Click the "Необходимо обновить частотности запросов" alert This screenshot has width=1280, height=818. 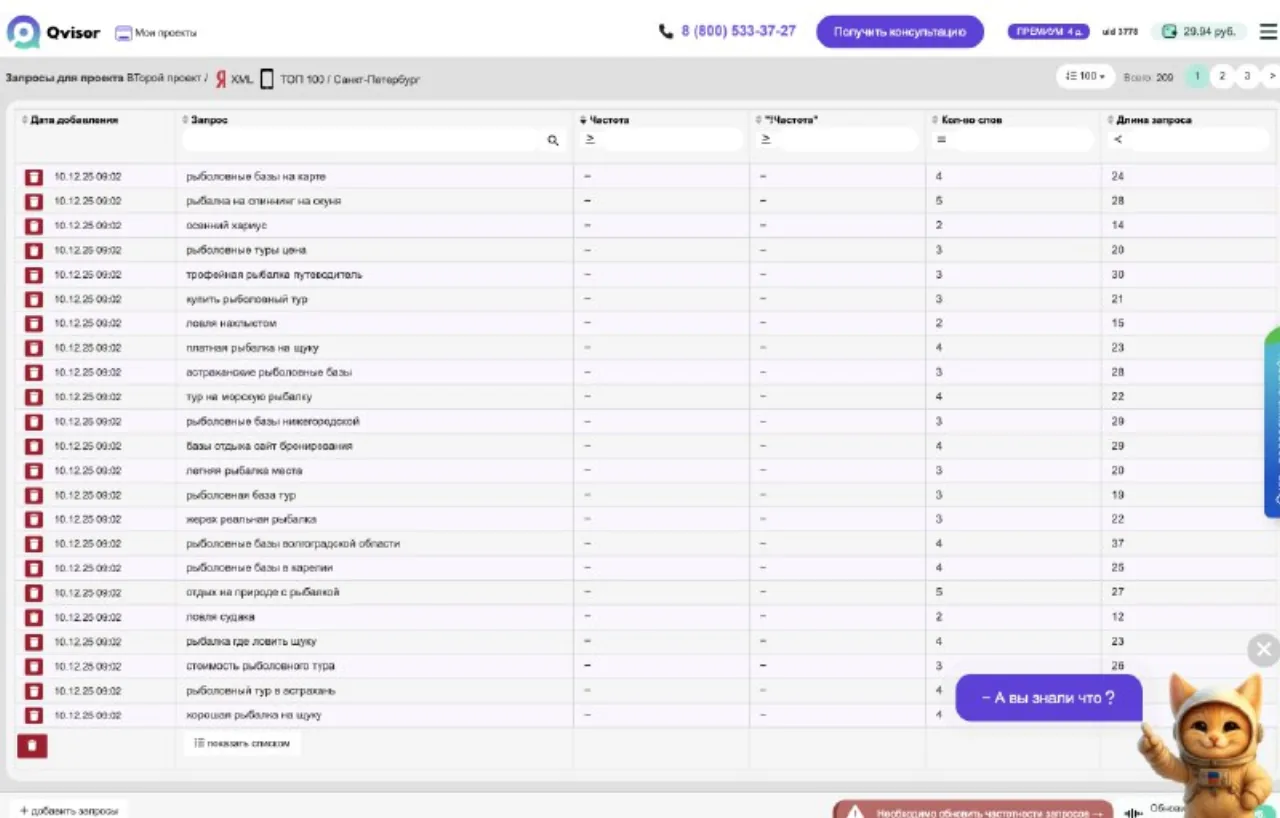point(973,812)
